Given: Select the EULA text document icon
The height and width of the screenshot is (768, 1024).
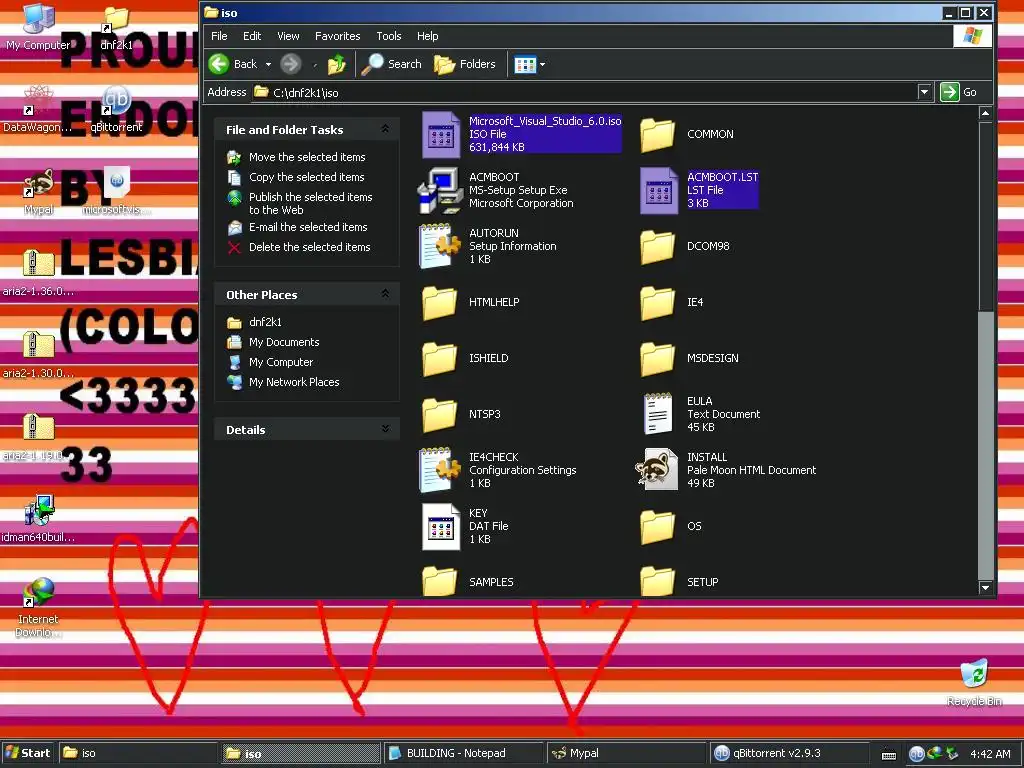Looking at the screenshot, I should [658, 414].
